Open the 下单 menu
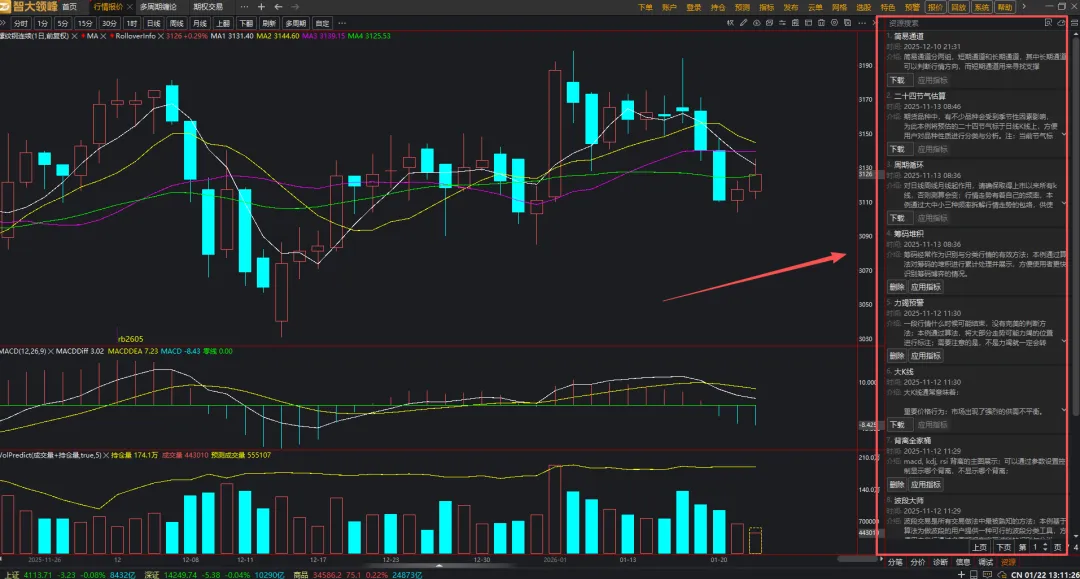Screen dimensions: 1080x579 click(x=645, y=8)
